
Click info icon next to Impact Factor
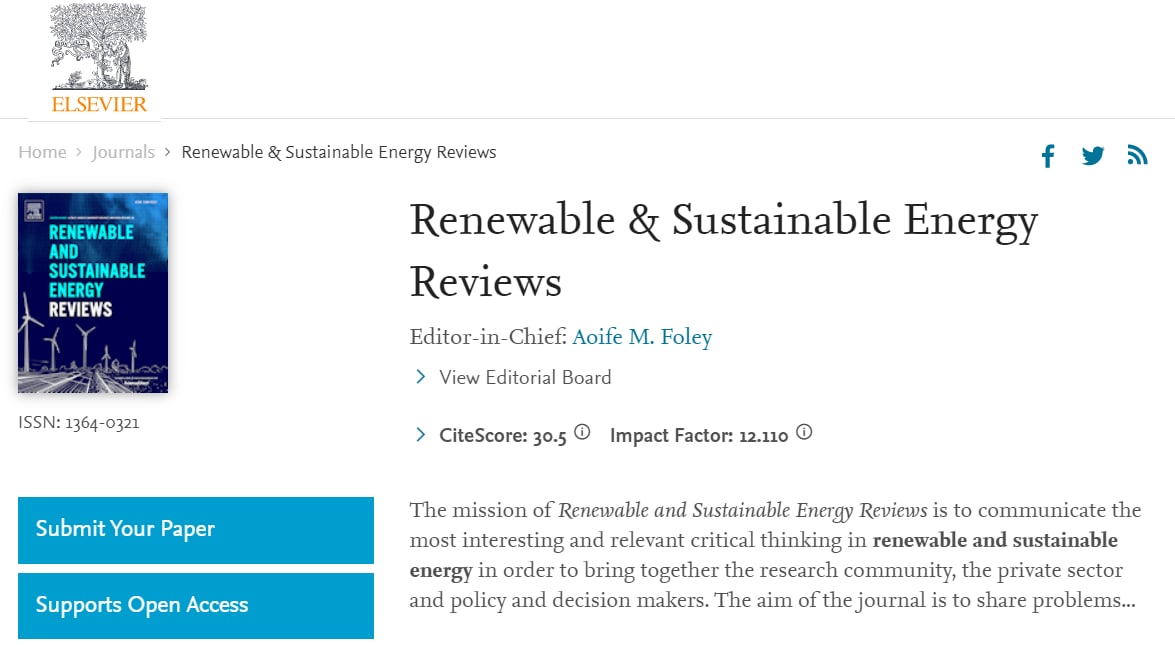[803, 433]
